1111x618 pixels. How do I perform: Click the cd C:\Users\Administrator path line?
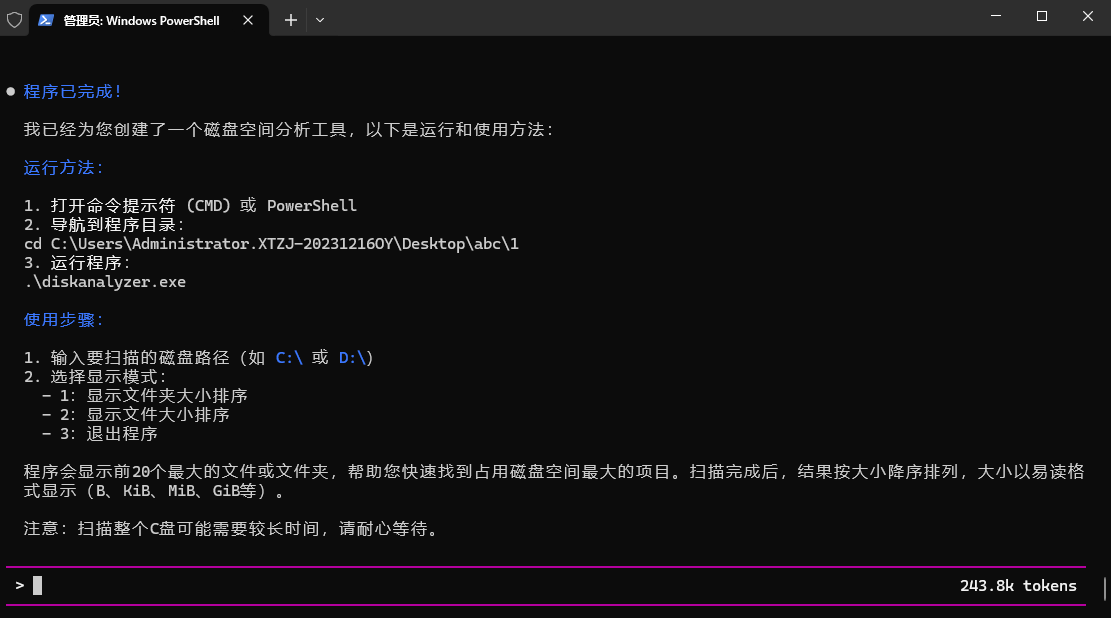[x=271, y=244]
